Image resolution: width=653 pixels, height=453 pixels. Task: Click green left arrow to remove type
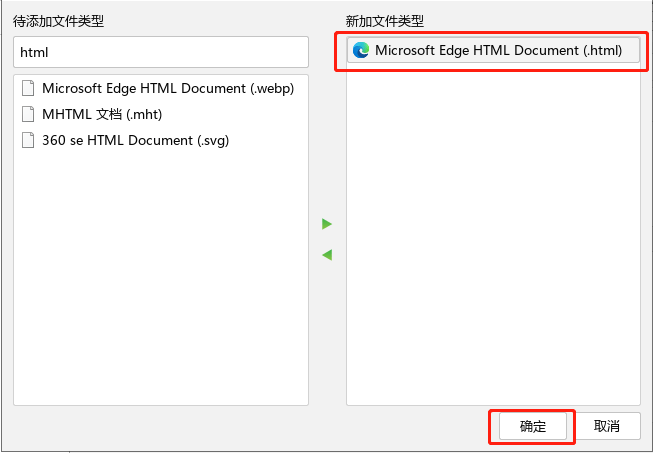pos(327,255)
